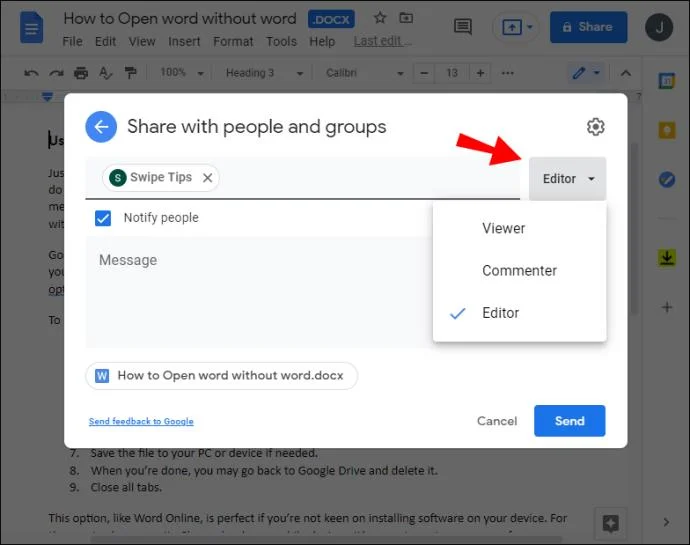The image size is (690, 545).
Task: Click the Cancel button
Action: pos(497,421)
